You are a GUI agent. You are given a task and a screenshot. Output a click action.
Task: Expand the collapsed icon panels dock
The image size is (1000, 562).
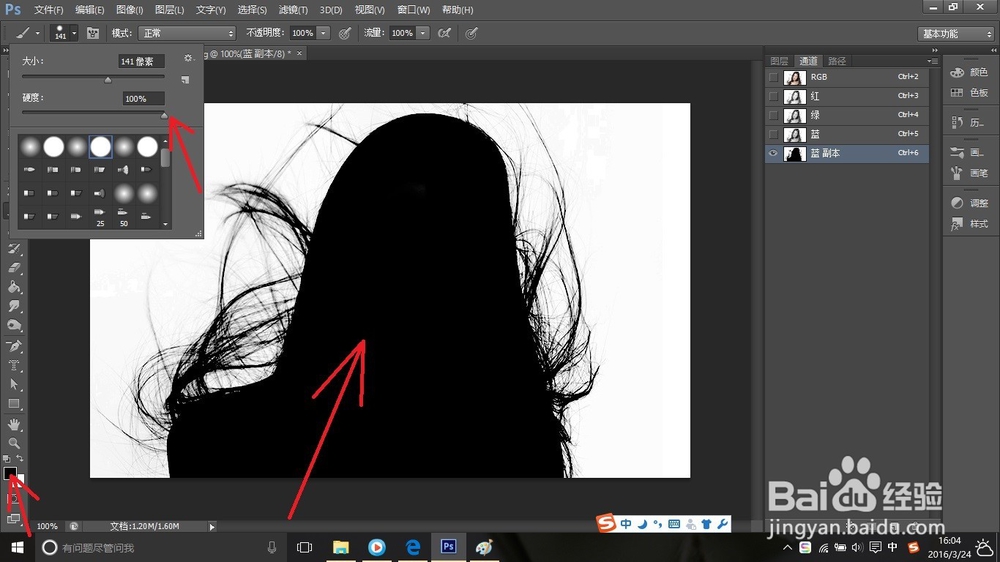[994, 50]
